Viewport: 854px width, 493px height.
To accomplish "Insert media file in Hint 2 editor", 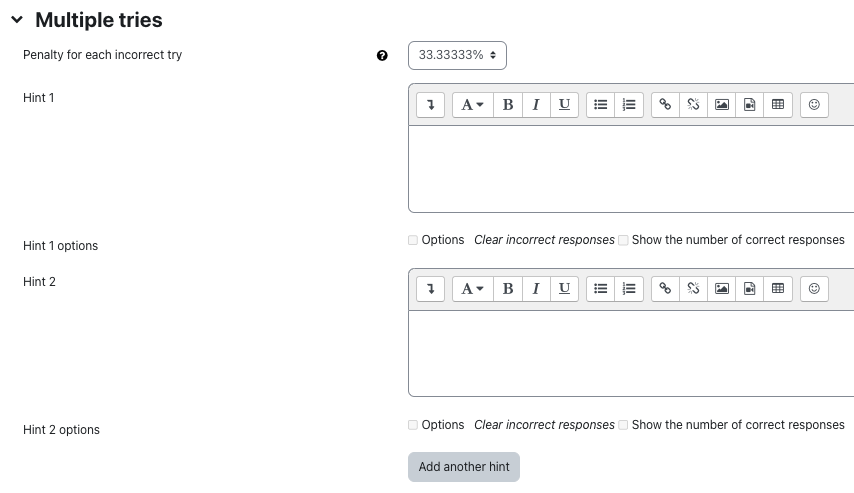I will click(750, 289).
